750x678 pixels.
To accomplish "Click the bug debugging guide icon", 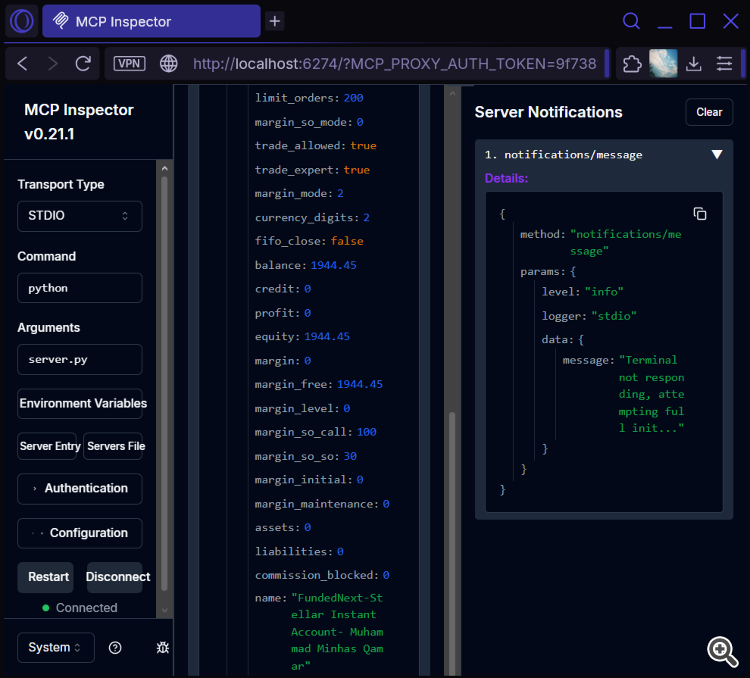I will point(163,647).
